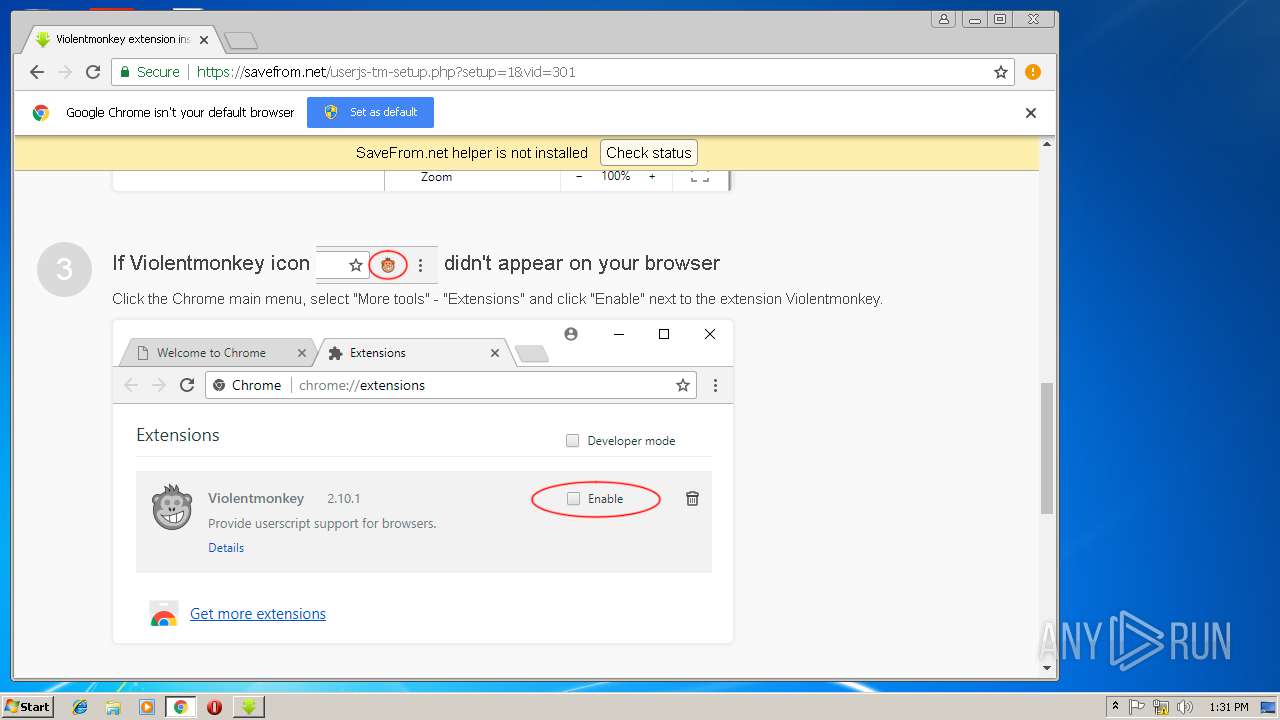This screenshot has width=1280, height=720.
Task: Open a new browser tab
Action: point(241,40)
